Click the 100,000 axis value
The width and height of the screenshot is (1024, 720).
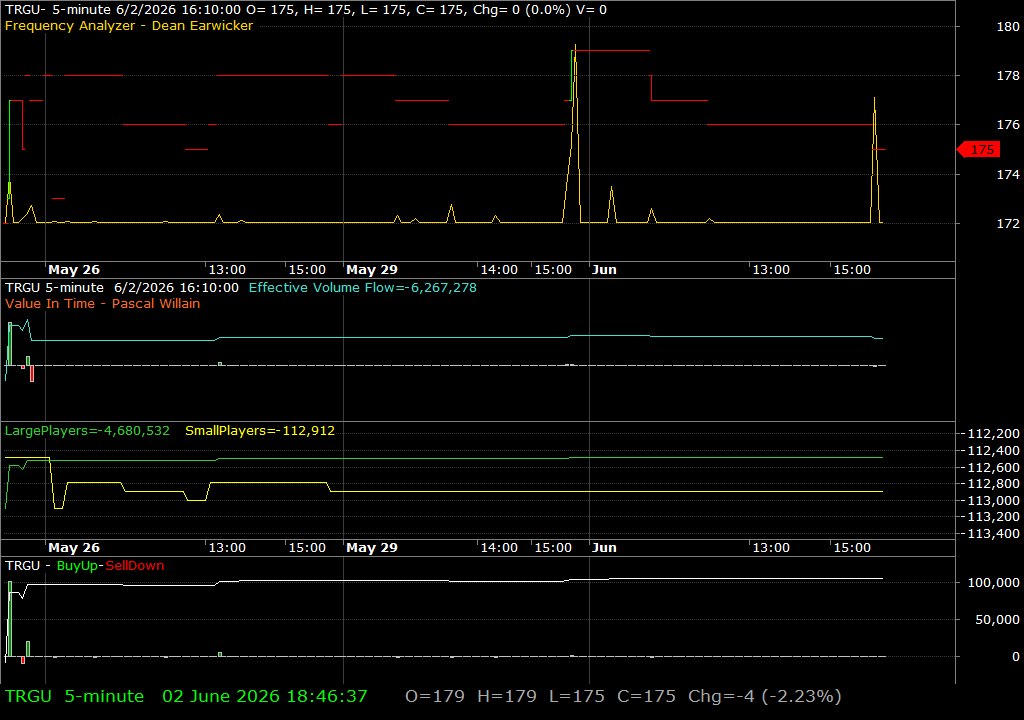[993, 583]
